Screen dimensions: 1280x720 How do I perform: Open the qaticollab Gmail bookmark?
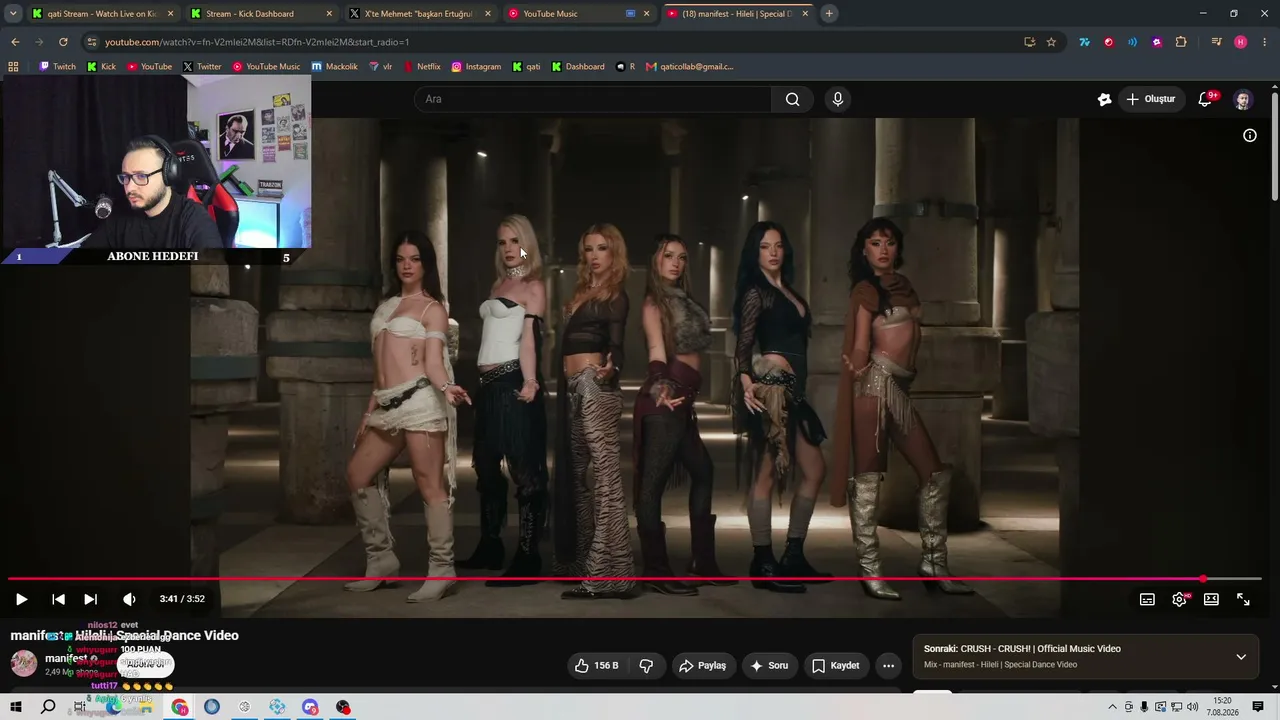click(x=690, y=67)
